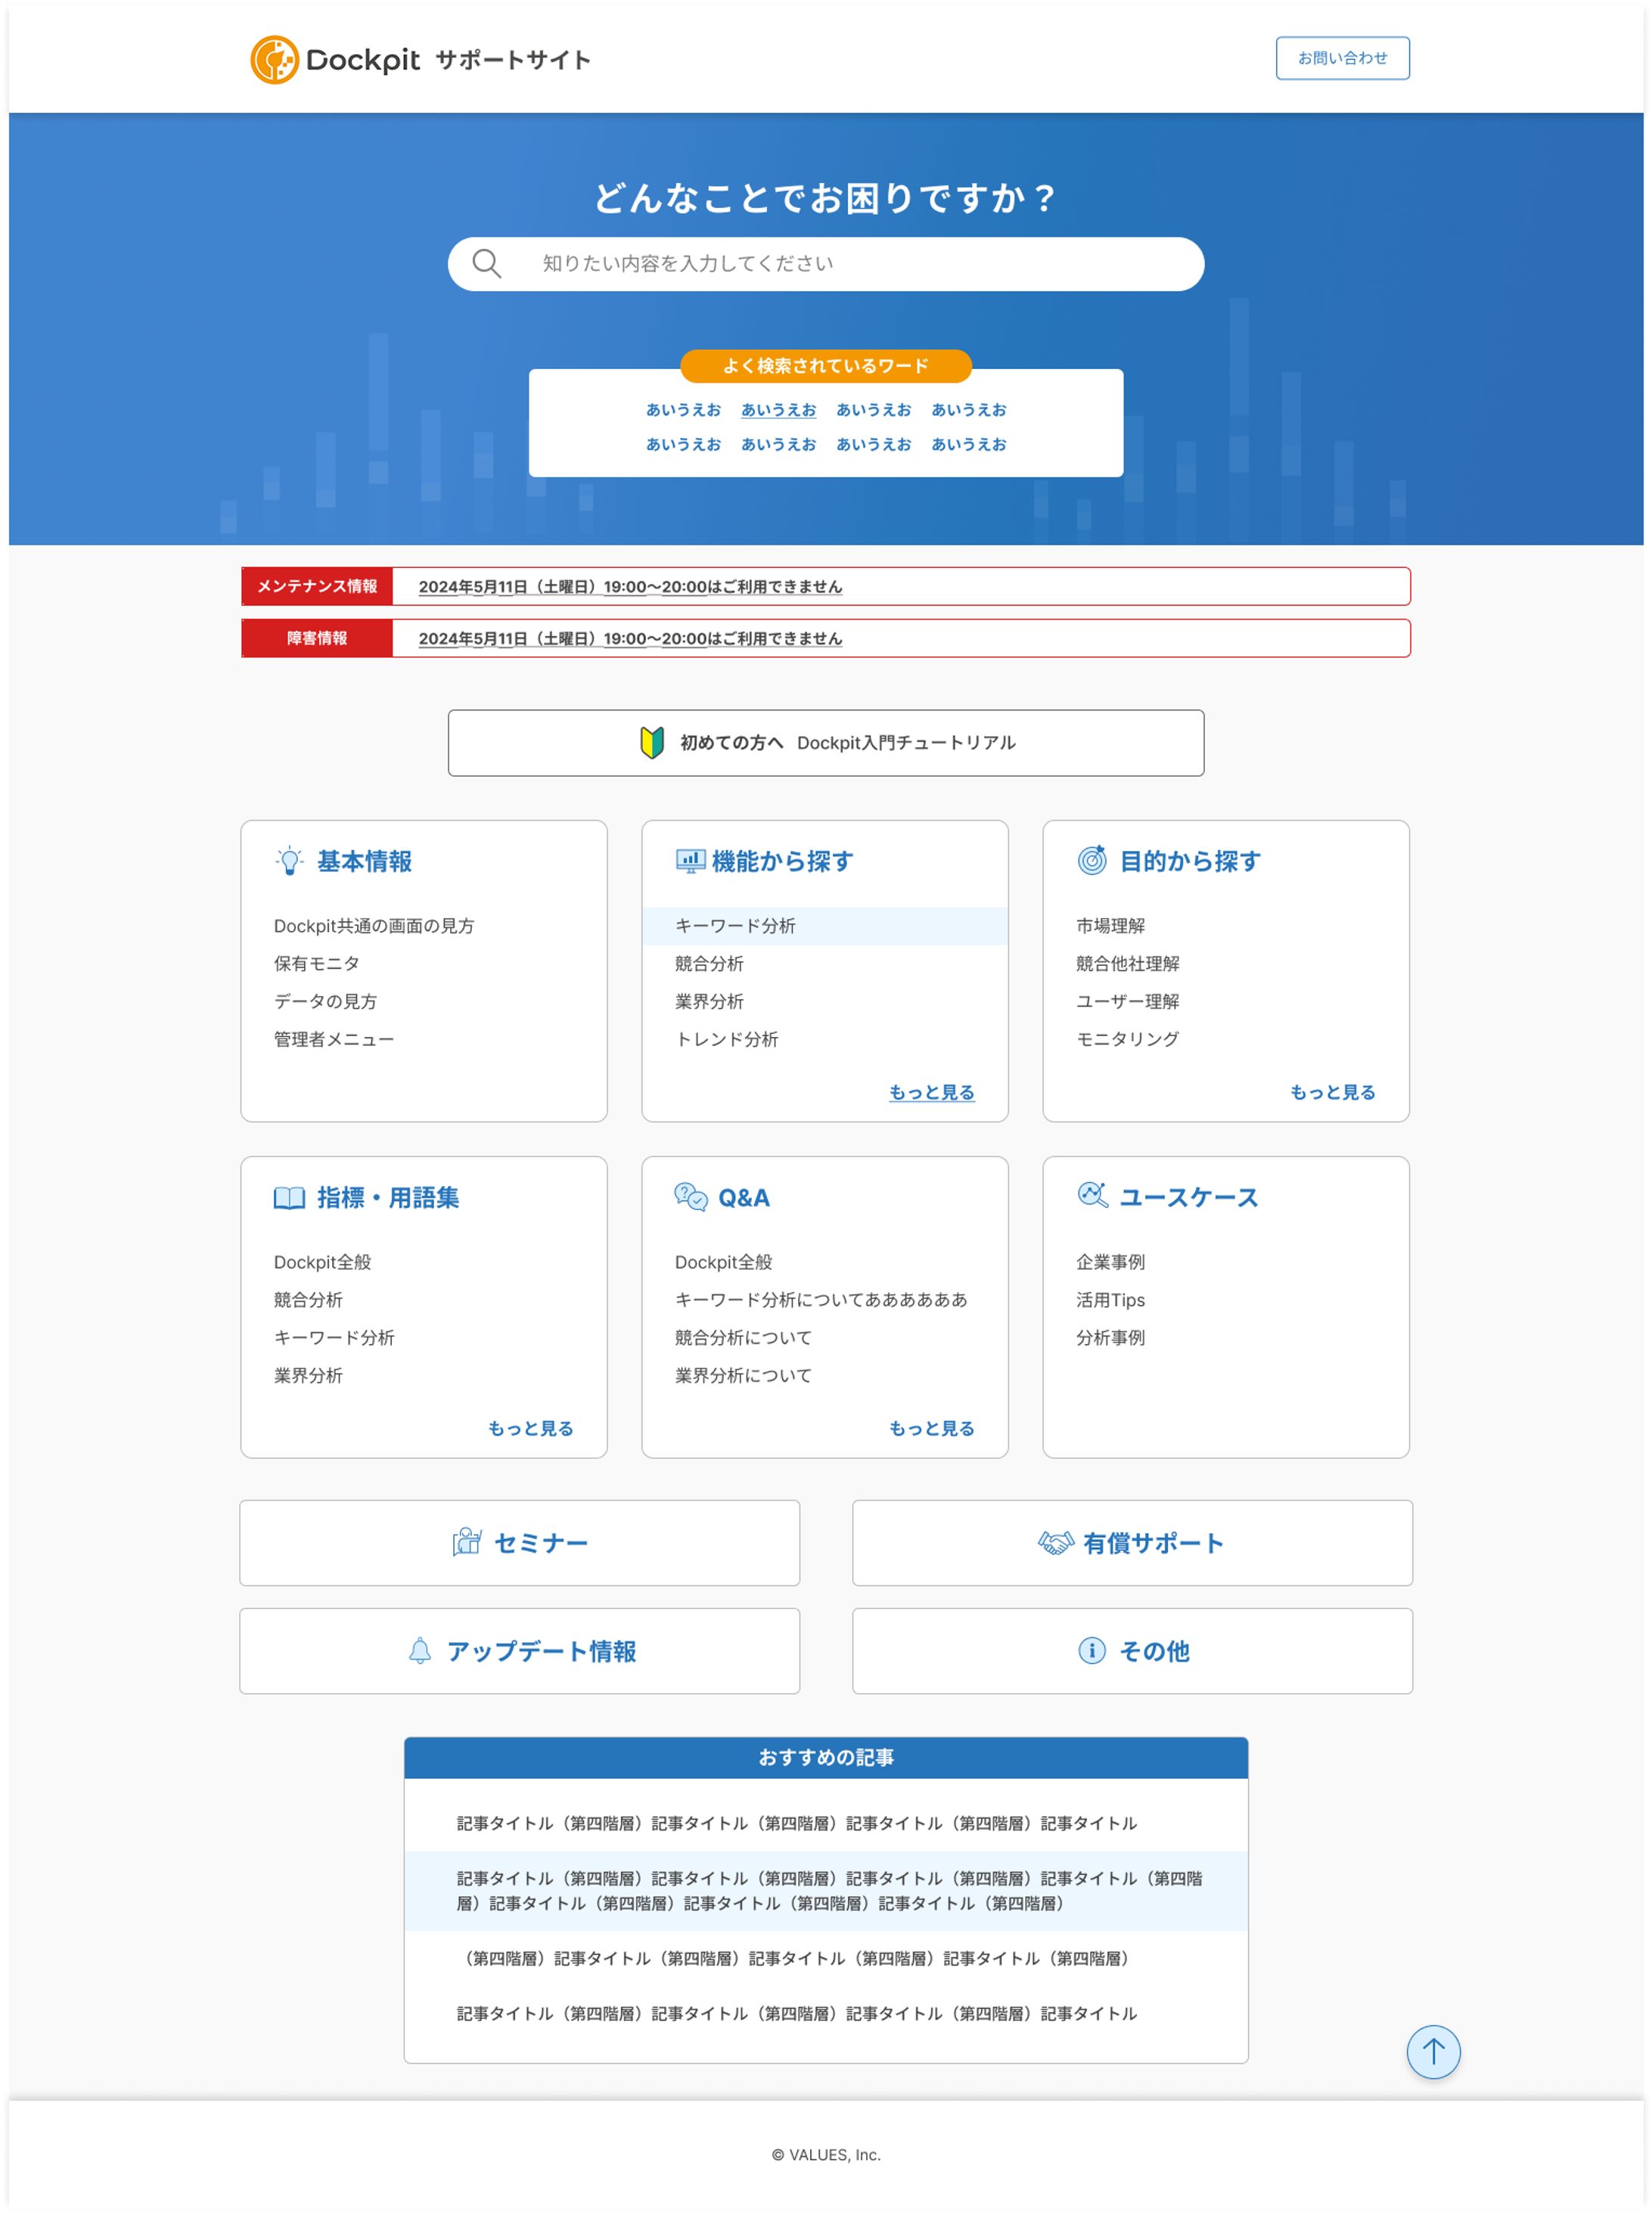The width and height of the screenshot is (1652, 2213).
Task: Open 競合分析 under 機能から探す
Action: click(x=709, y=964)
